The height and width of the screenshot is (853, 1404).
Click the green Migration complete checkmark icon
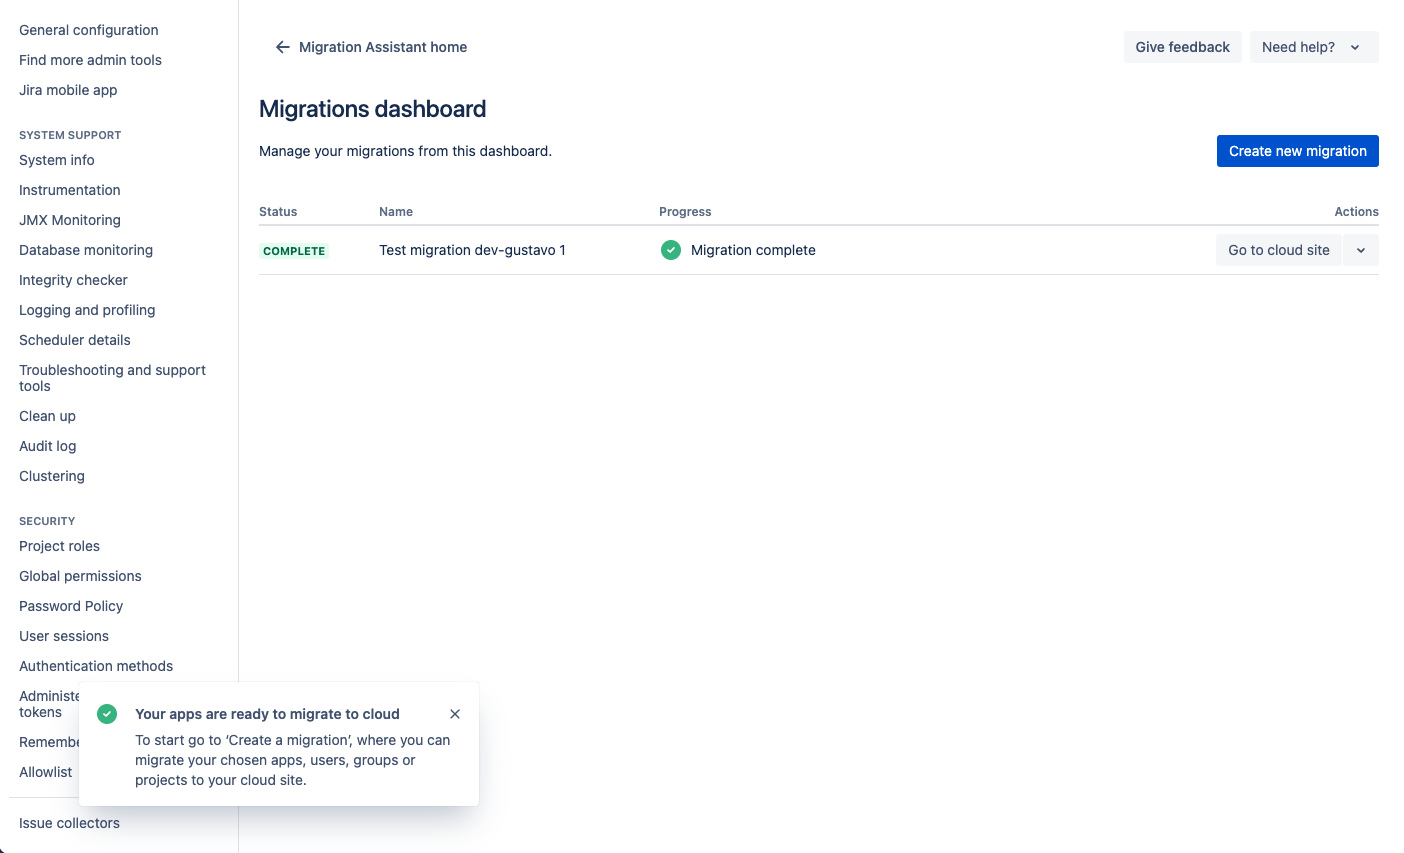click(x=671, y=250)
